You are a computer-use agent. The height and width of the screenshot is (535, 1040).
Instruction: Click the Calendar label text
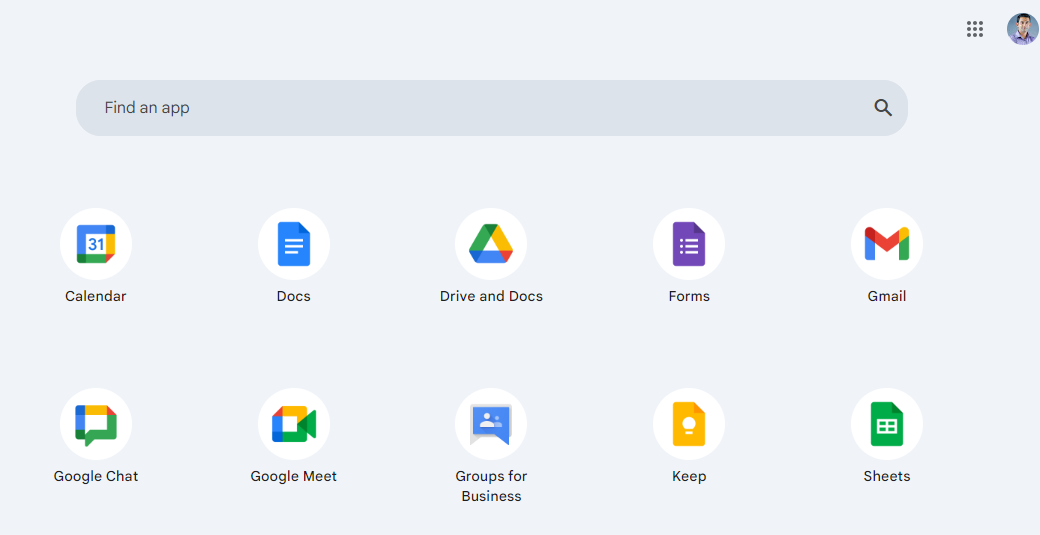(96, 296)
